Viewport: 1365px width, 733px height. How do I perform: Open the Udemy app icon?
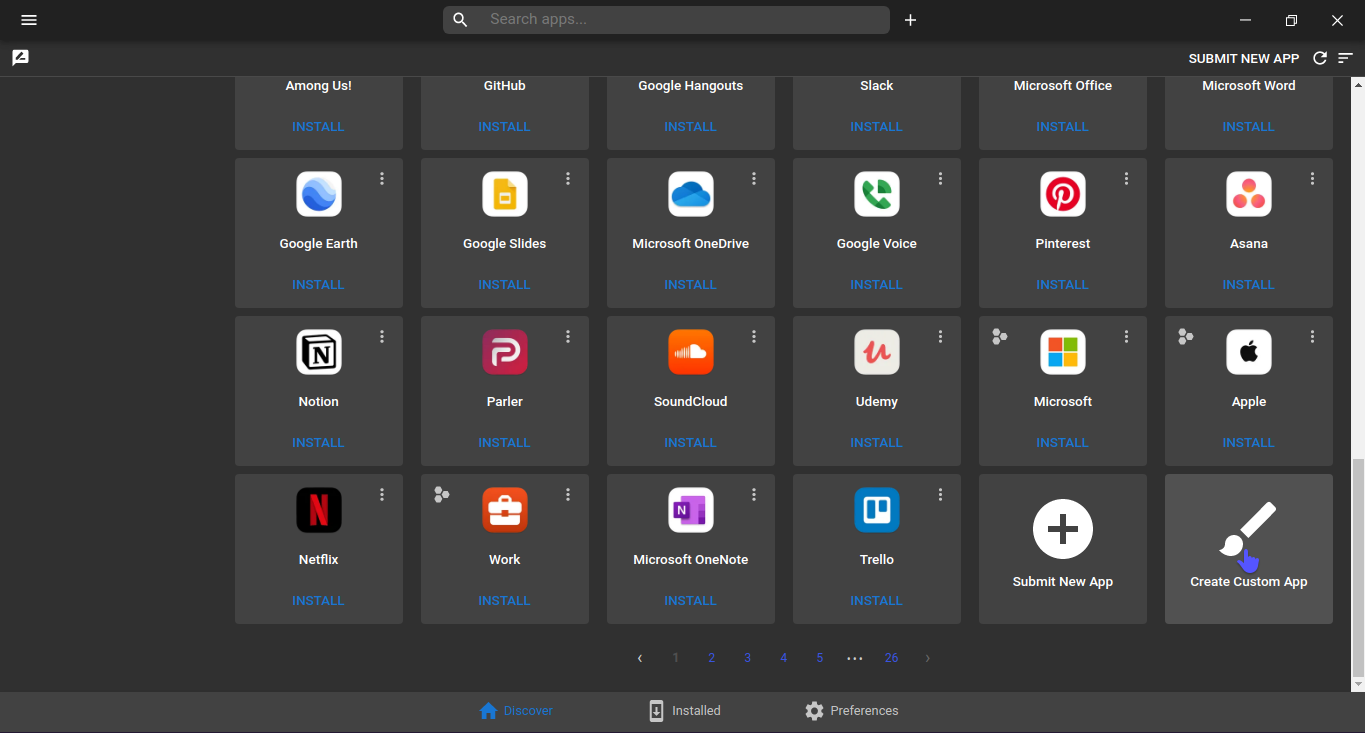(x=877, y=352)
